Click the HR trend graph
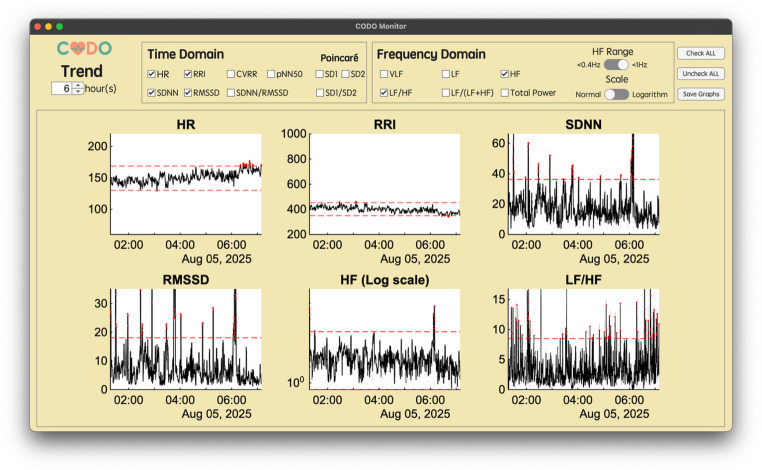The height and width of the screenshot is (470, 762). click(x=186, y=184)
